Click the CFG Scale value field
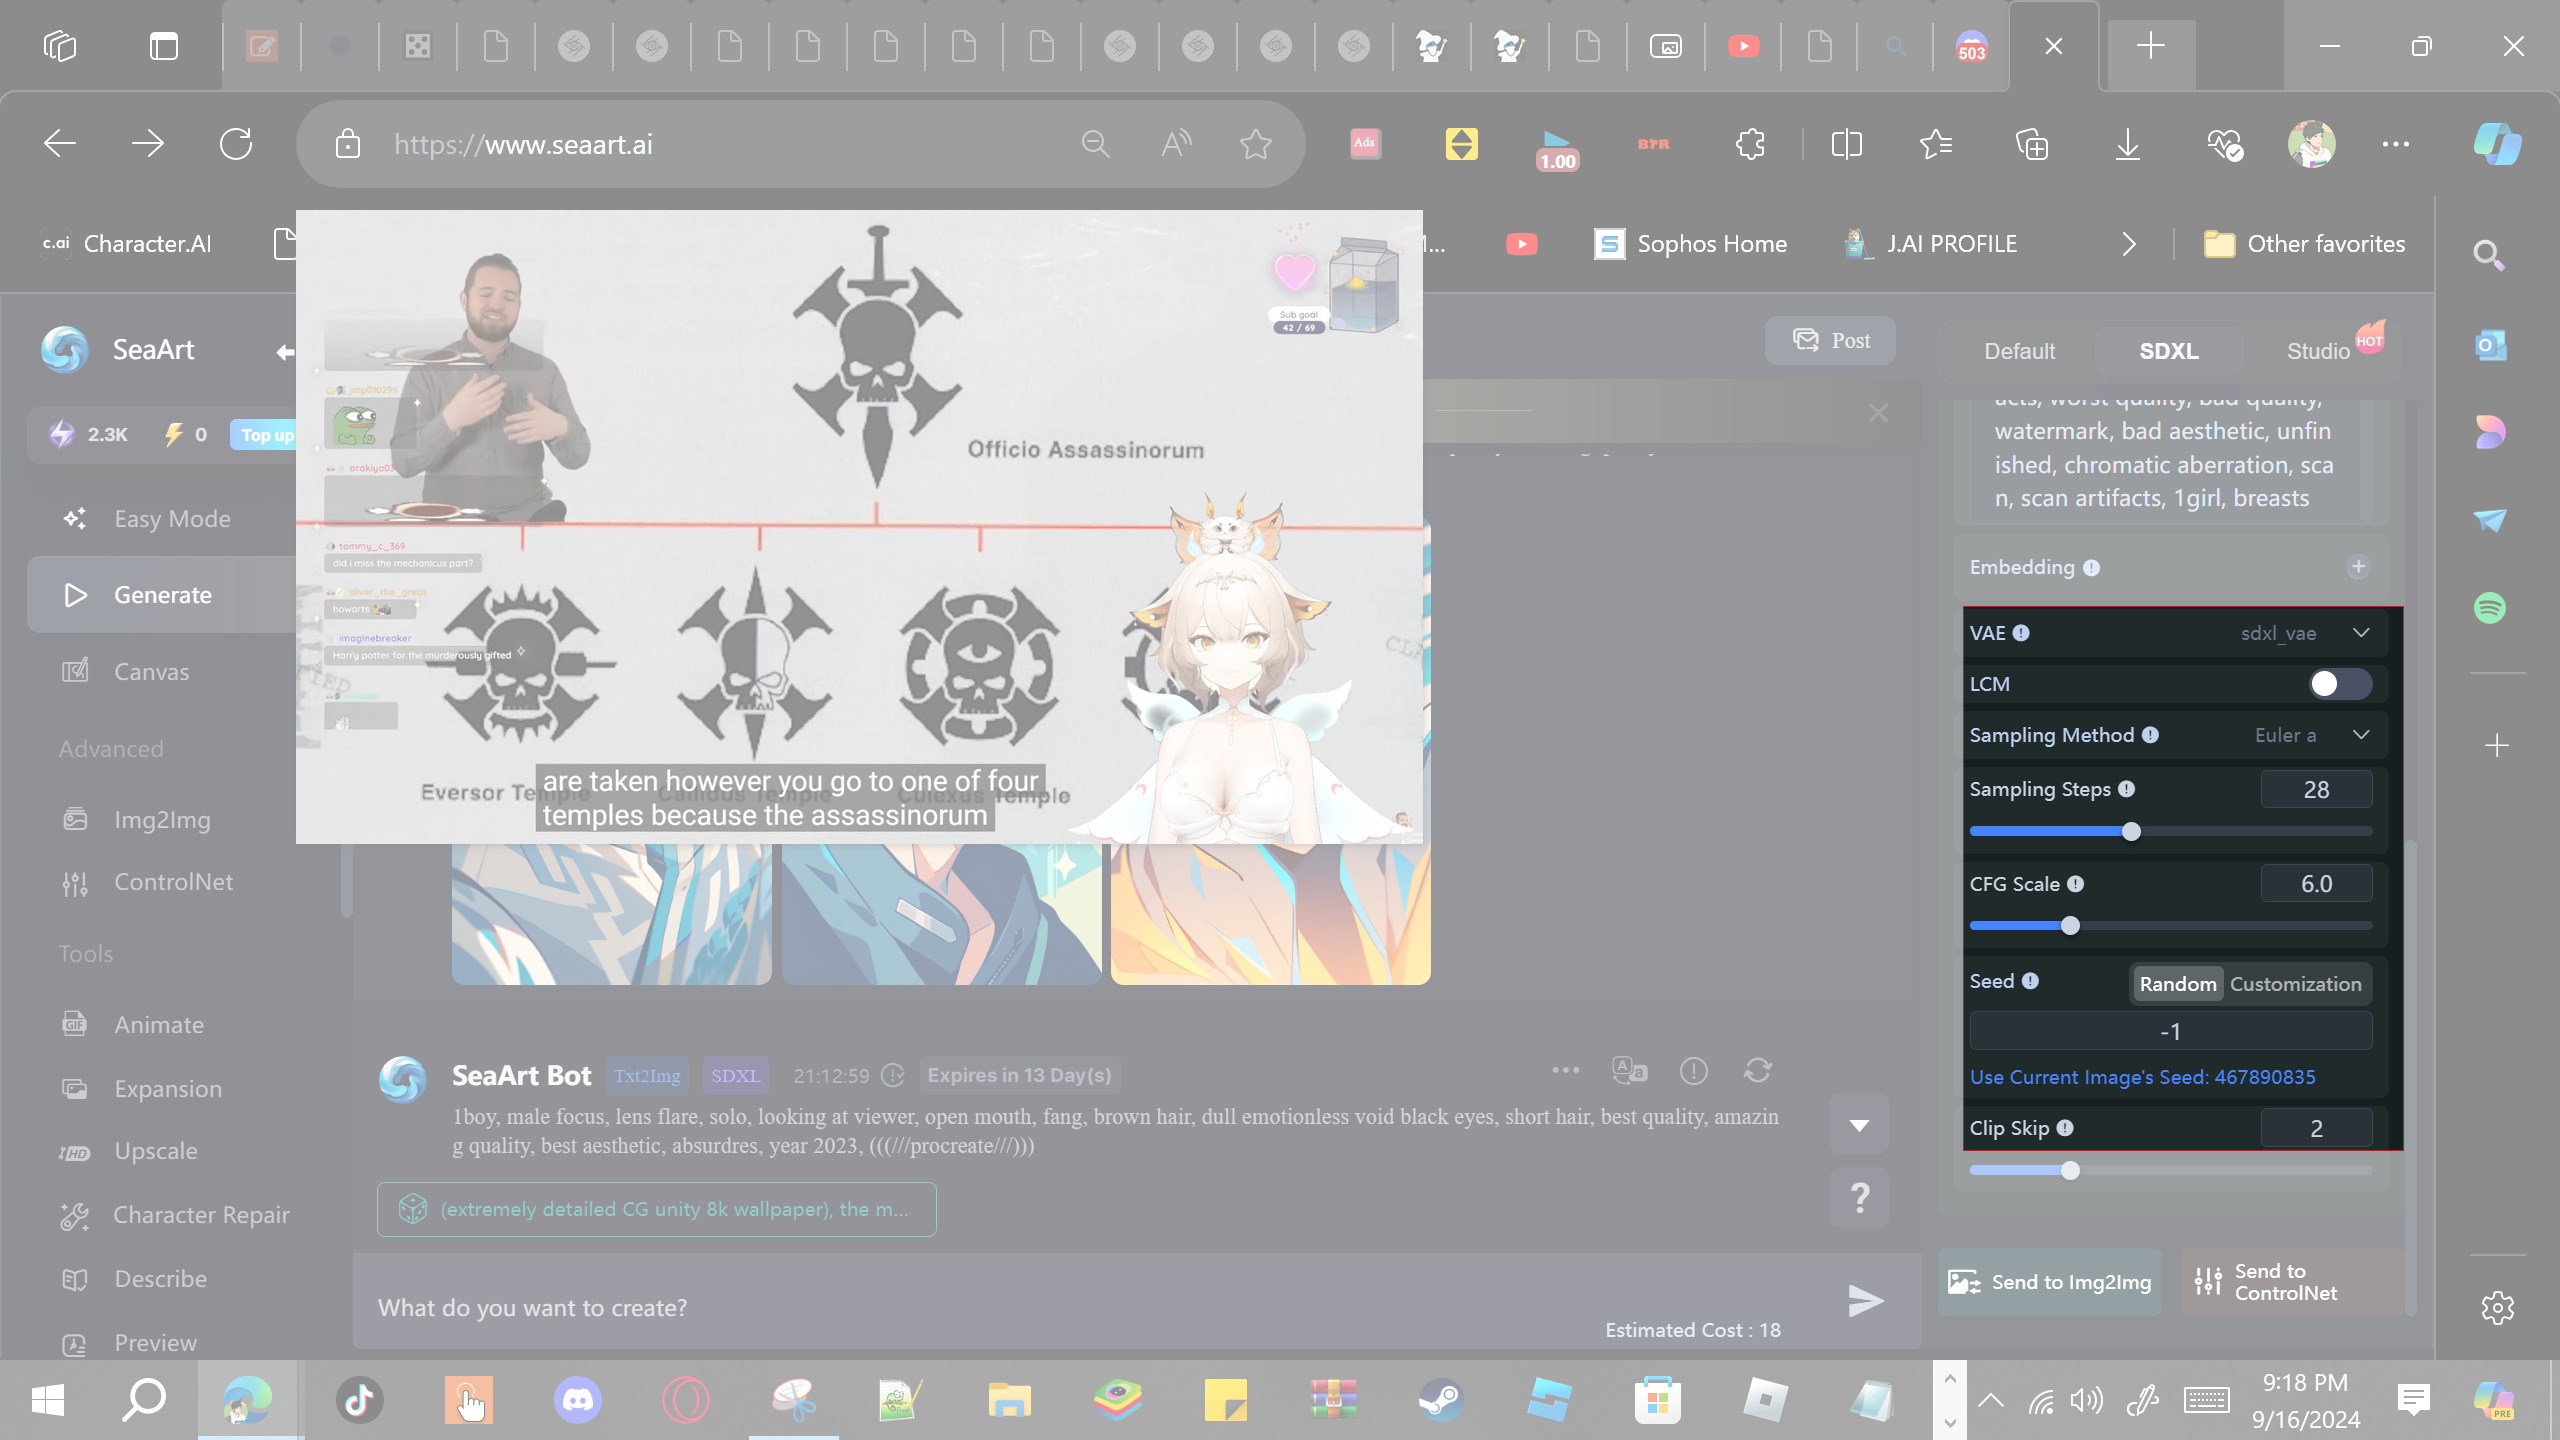This screenshot has width=2560, height=1440. [x=2316, y=884]
